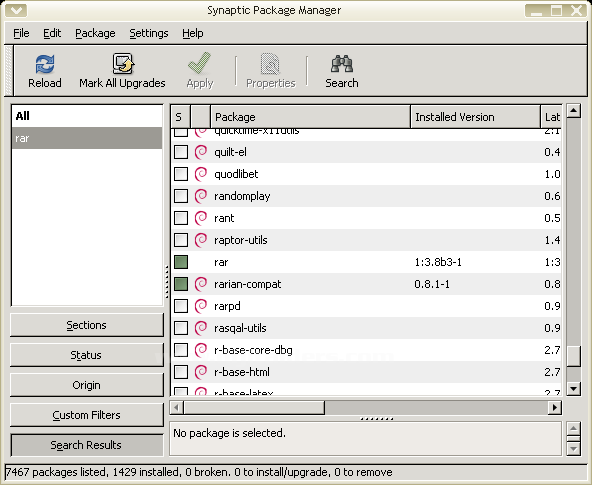The height and width of the screenshot is (485, 592).
Task: Mark the r-base-html status checkbox
Action: [181, 372]
